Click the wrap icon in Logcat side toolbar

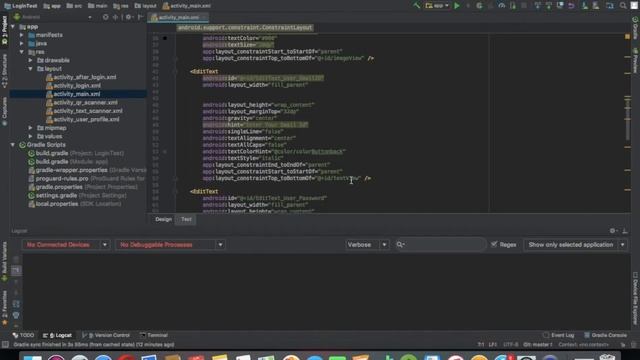(x=16, y=304)
